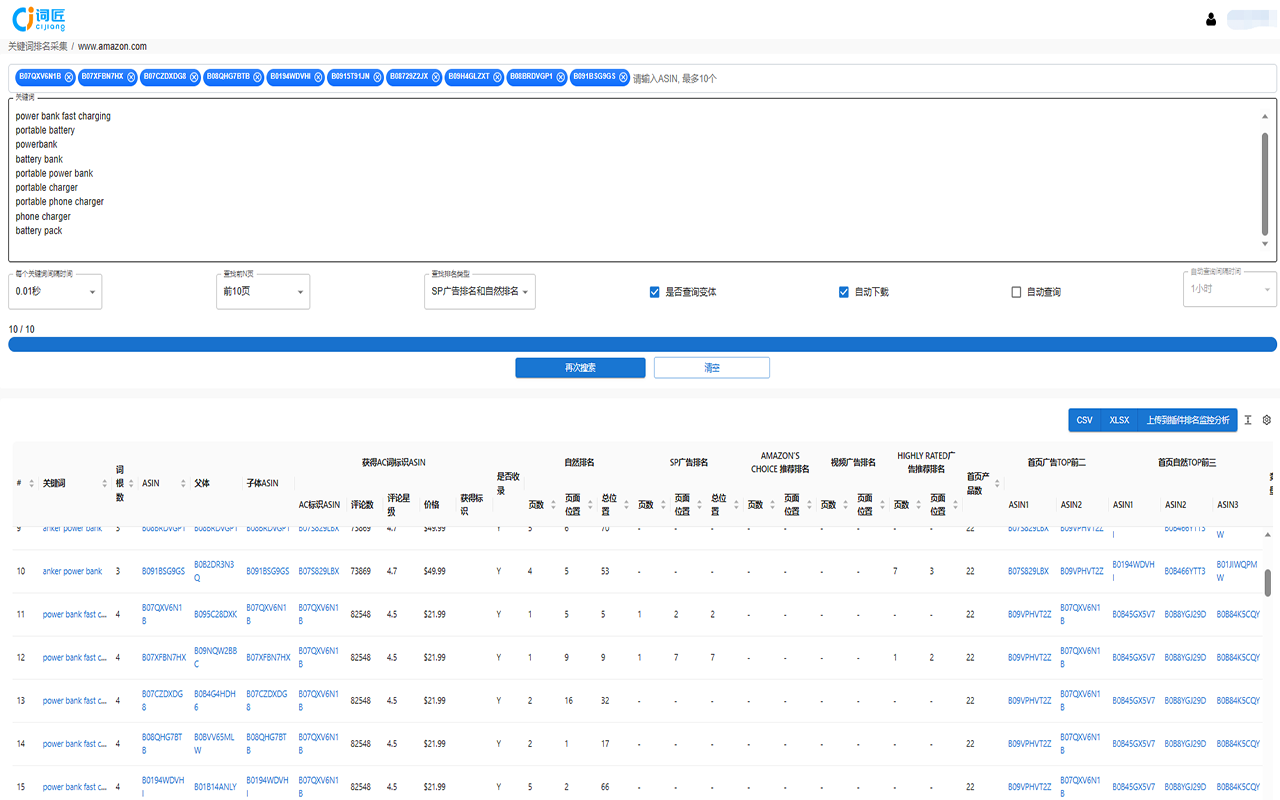Open the user account avatar icon
This screenshot has height=800, width=1280.
(1211, 19)
